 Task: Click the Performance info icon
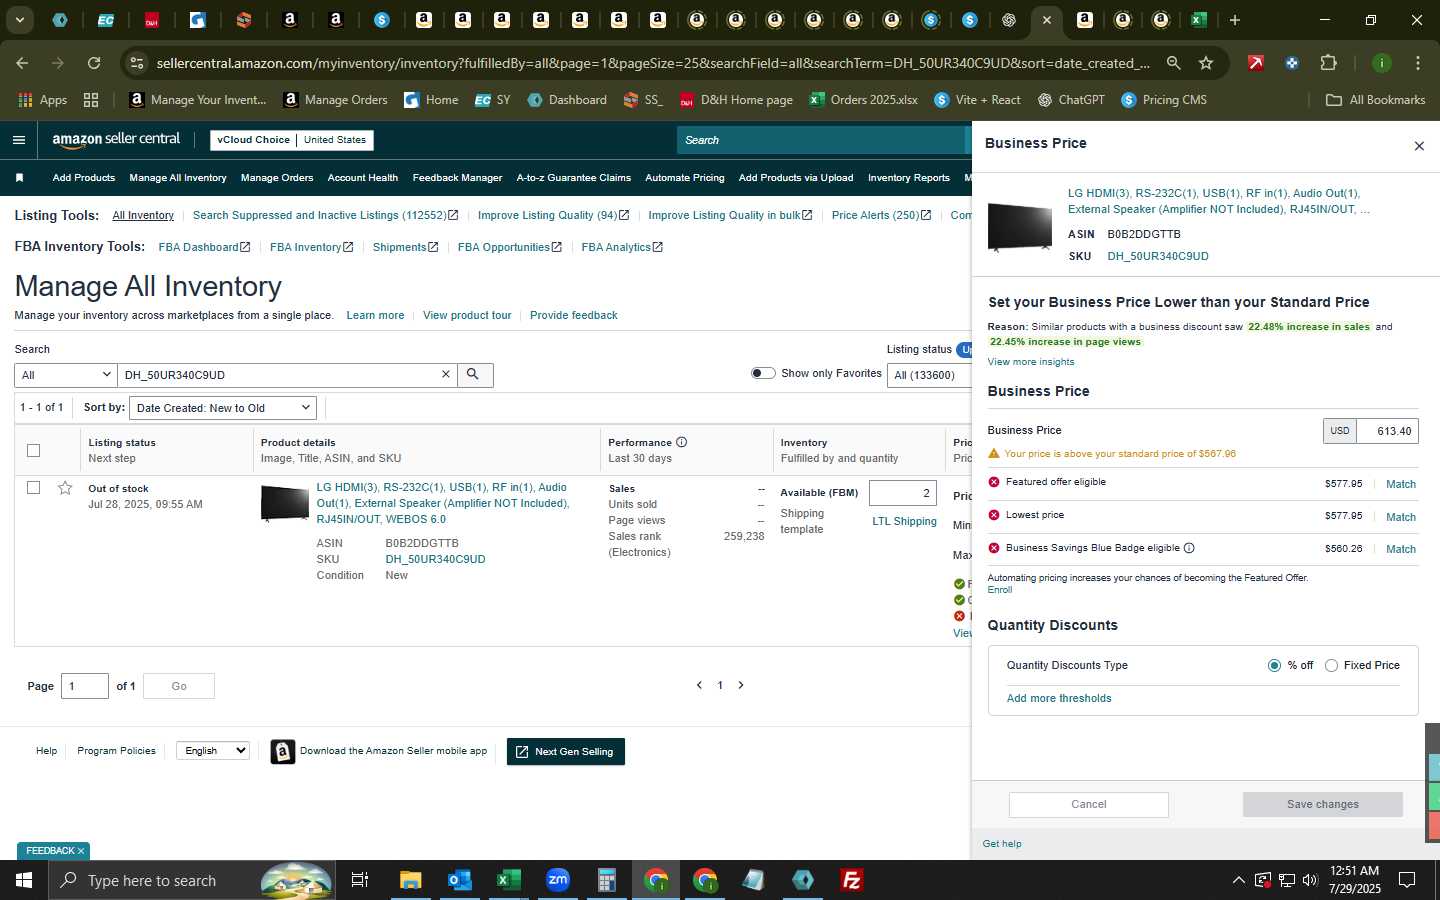pos(681,442)
